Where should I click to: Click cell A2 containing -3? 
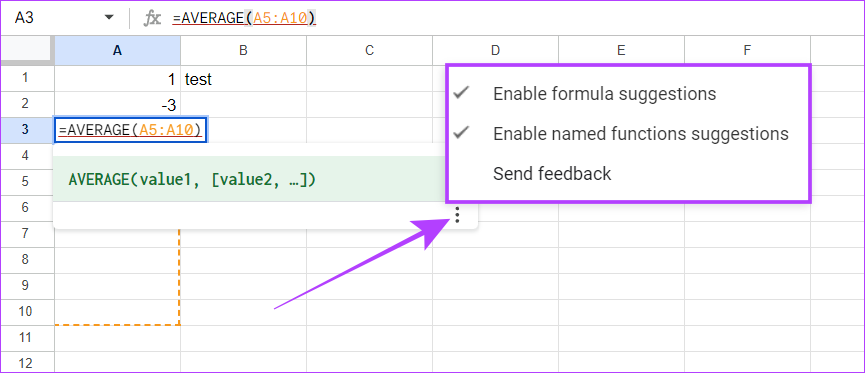[x=117, y=104]
